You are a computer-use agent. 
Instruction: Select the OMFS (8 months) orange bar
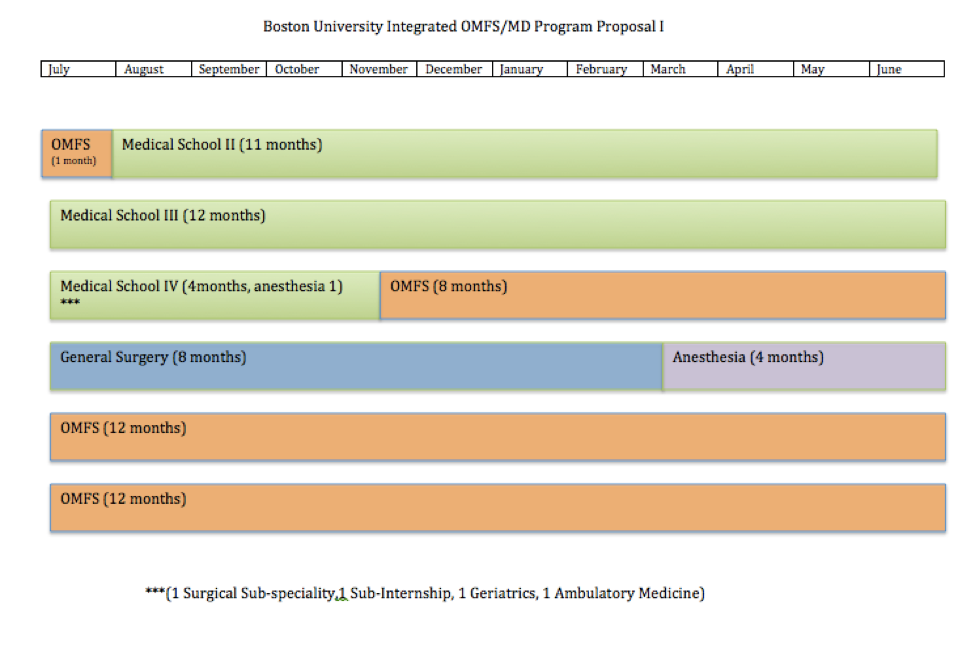662,295
